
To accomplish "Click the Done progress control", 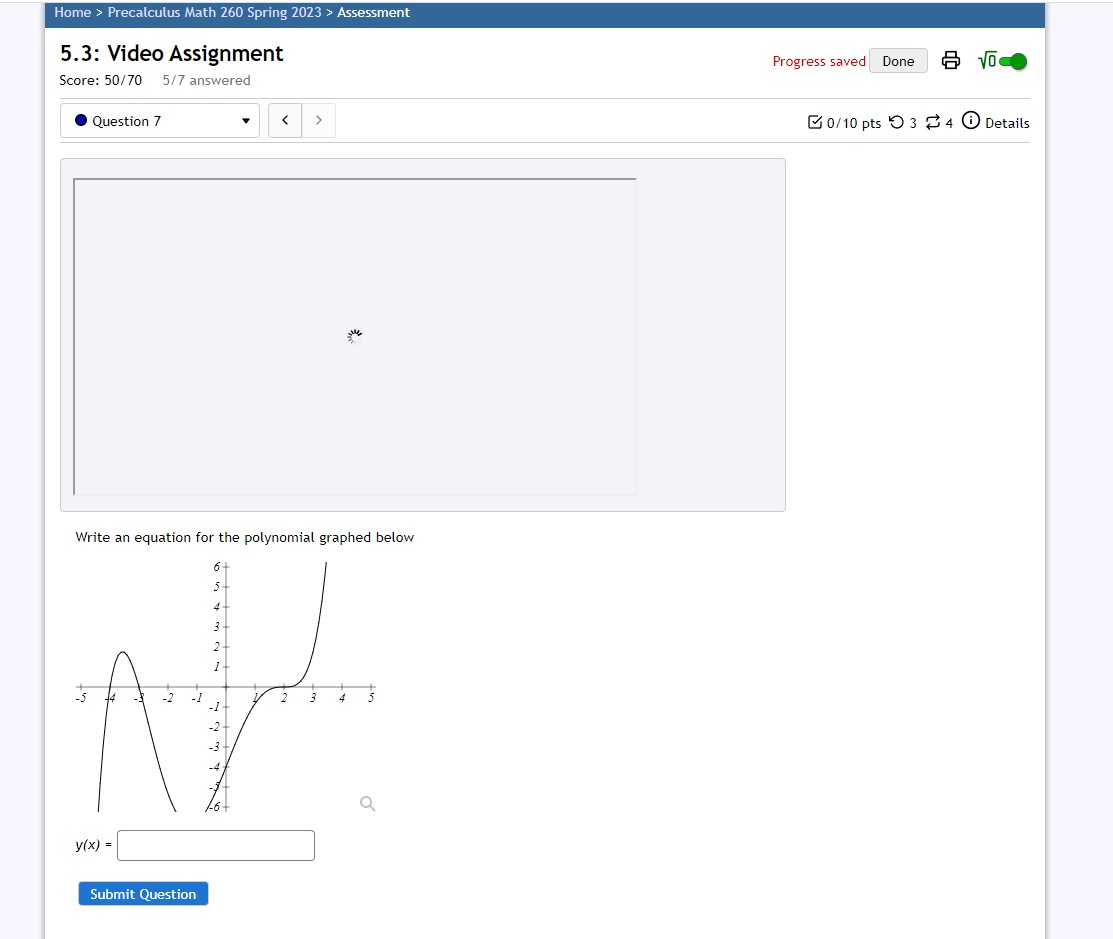I will tap(897, 60).
